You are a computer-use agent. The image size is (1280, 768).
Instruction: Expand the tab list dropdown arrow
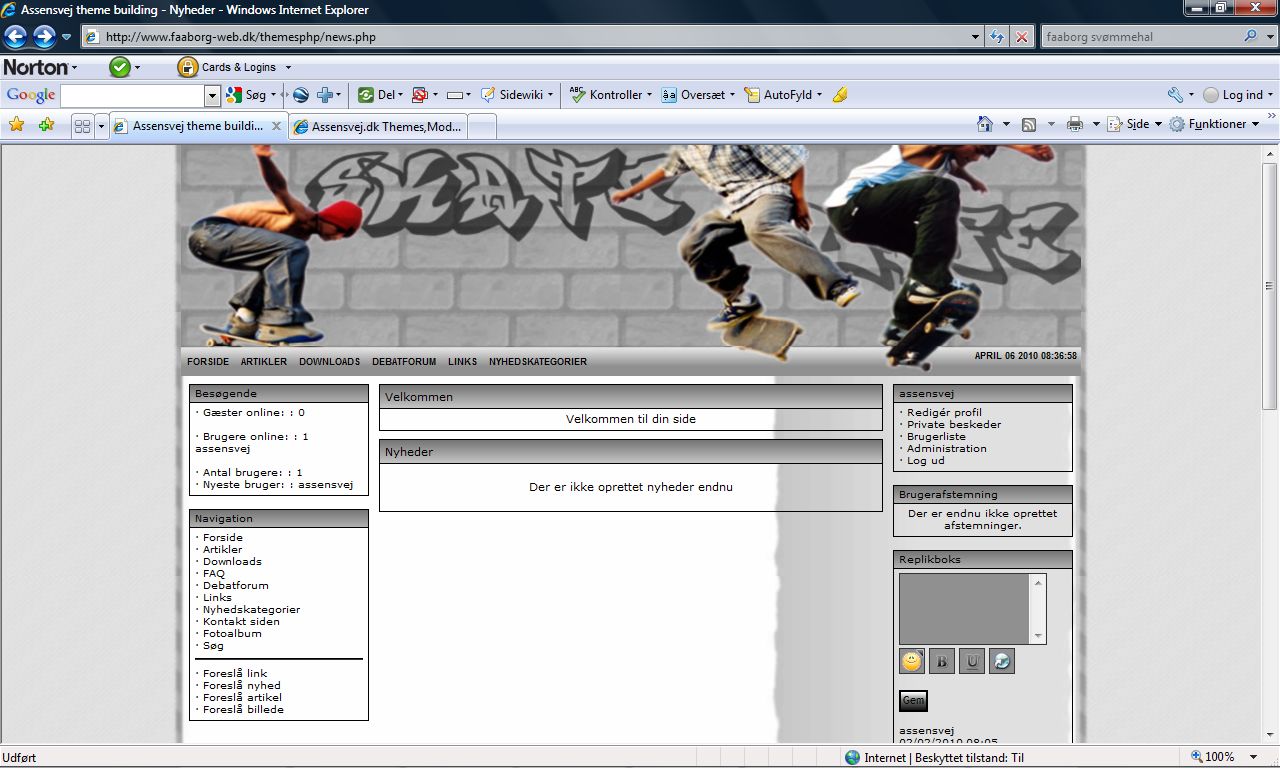(101, 126)
